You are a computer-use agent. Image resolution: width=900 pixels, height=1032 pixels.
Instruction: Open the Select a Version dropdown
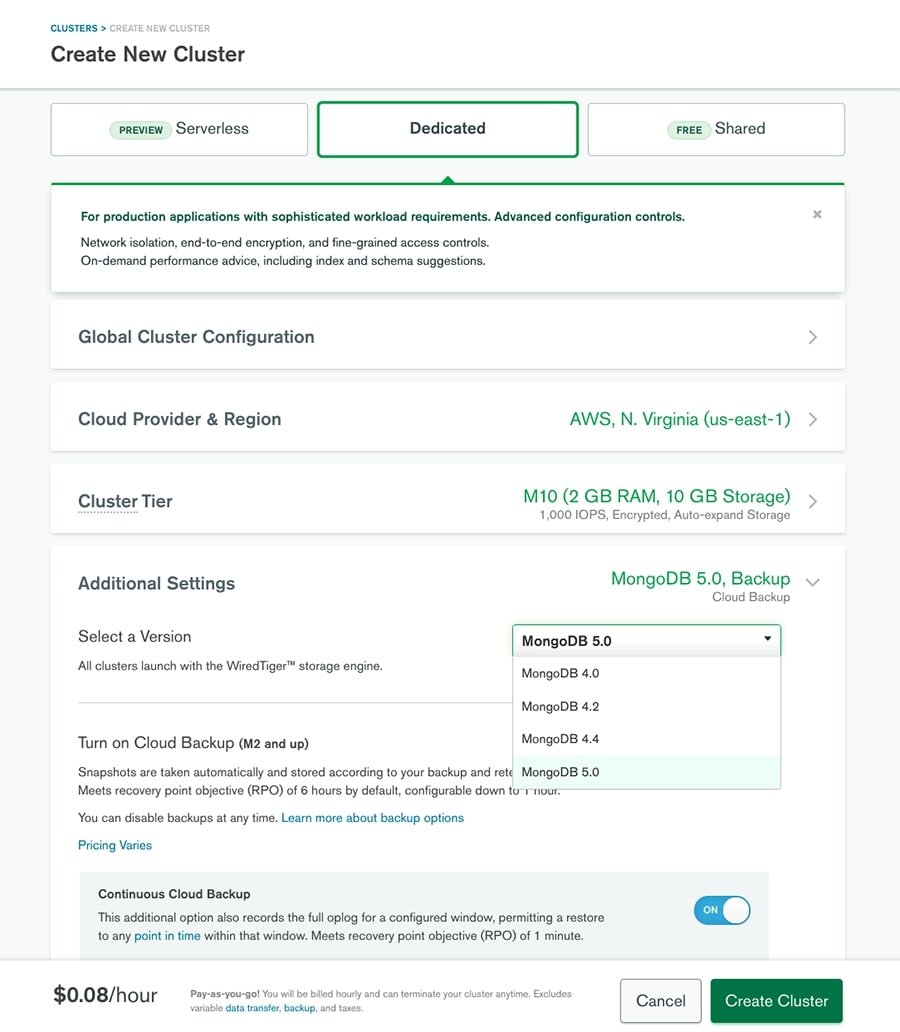[x=645, y=640]
